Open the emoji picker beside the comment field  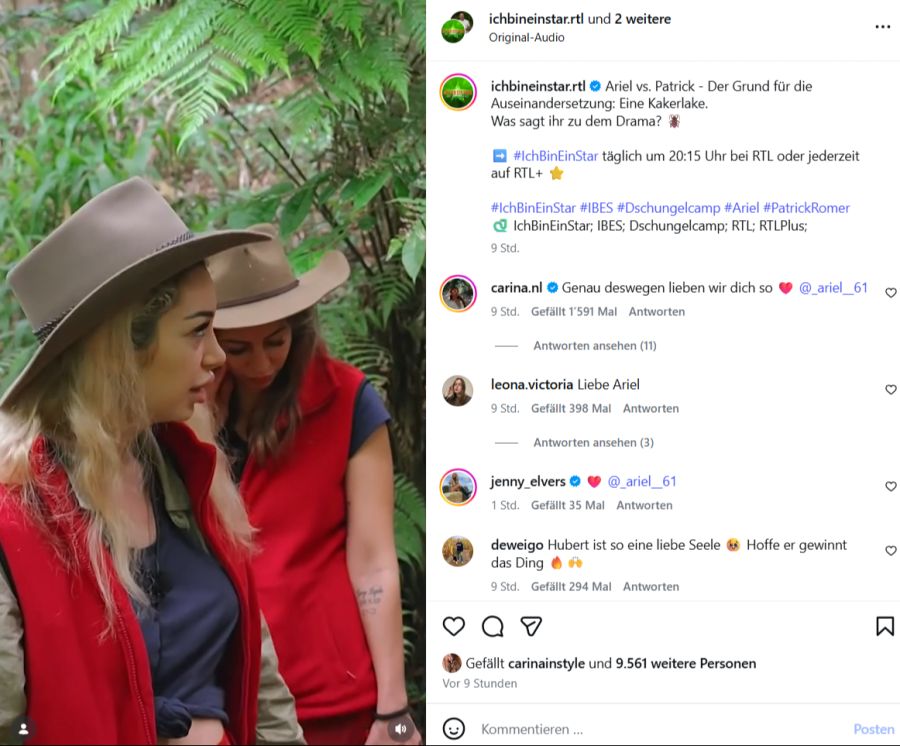coord(455,729)
